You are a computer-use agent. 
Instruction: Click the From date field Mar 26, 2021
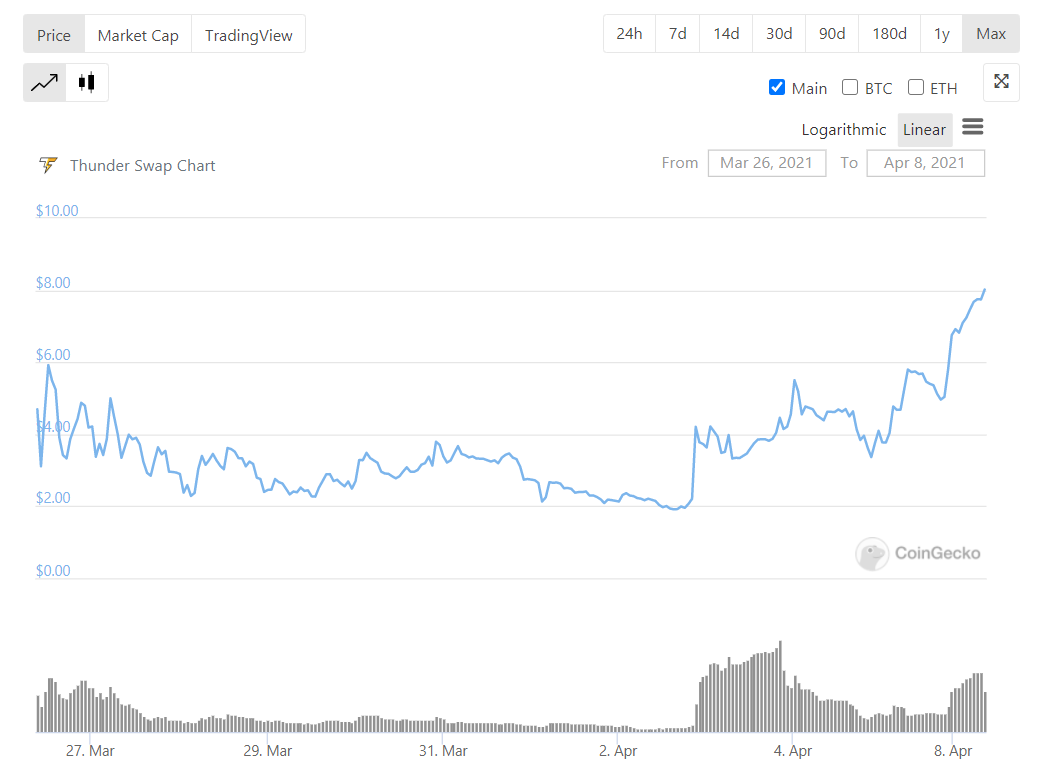(x=767, y=163)
